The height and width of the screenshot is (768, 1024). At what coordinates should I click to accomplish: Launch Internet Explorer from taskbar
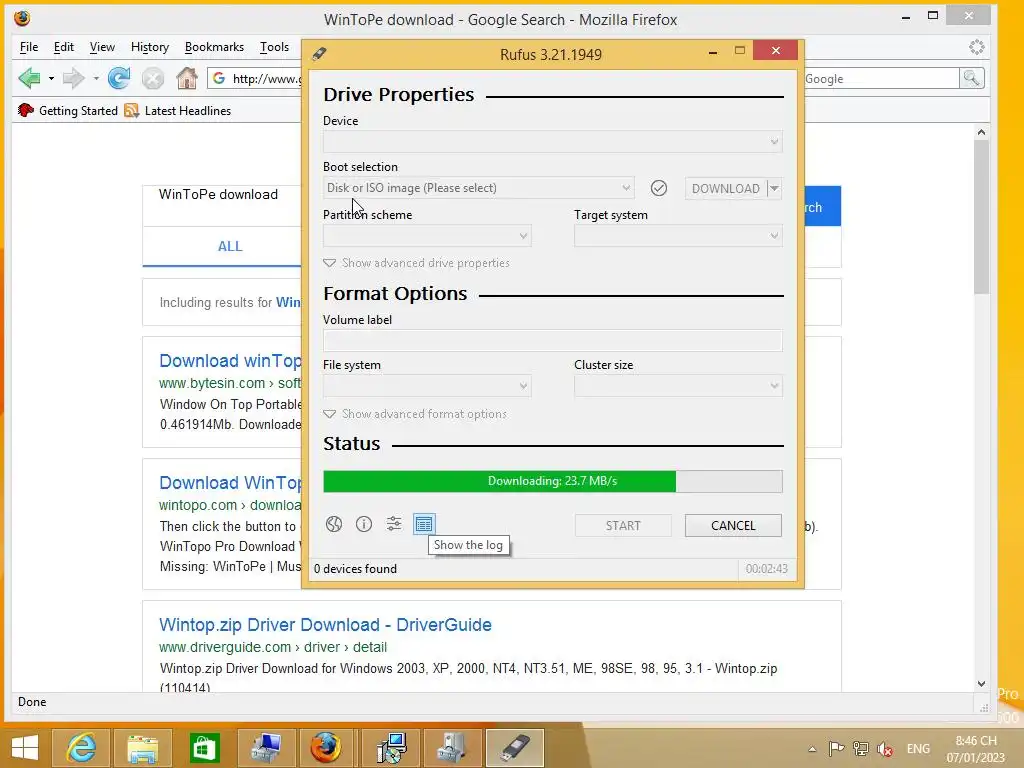click(x=82, y=748)
